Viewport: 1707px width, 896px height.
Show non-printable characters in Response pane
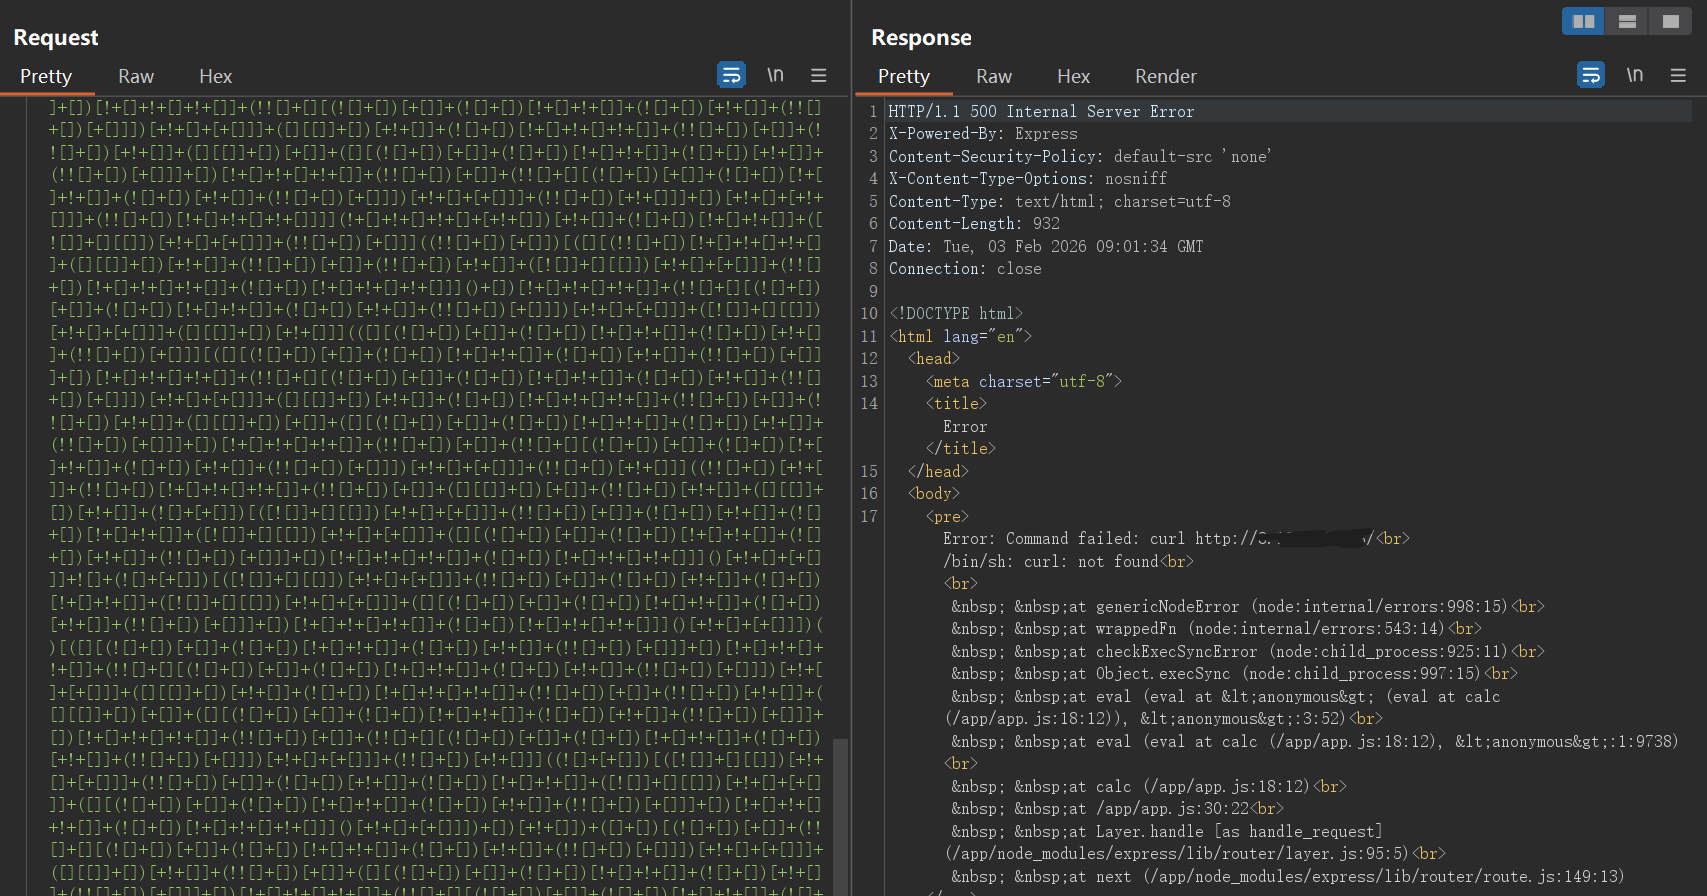tap(1634, 75)
